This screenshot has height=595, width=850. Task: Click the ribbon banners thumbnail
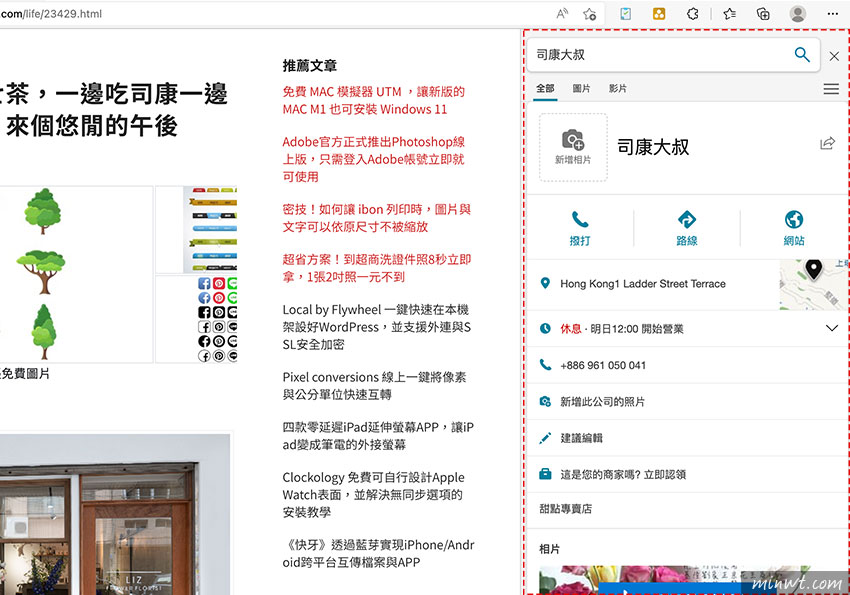[197, 230]
